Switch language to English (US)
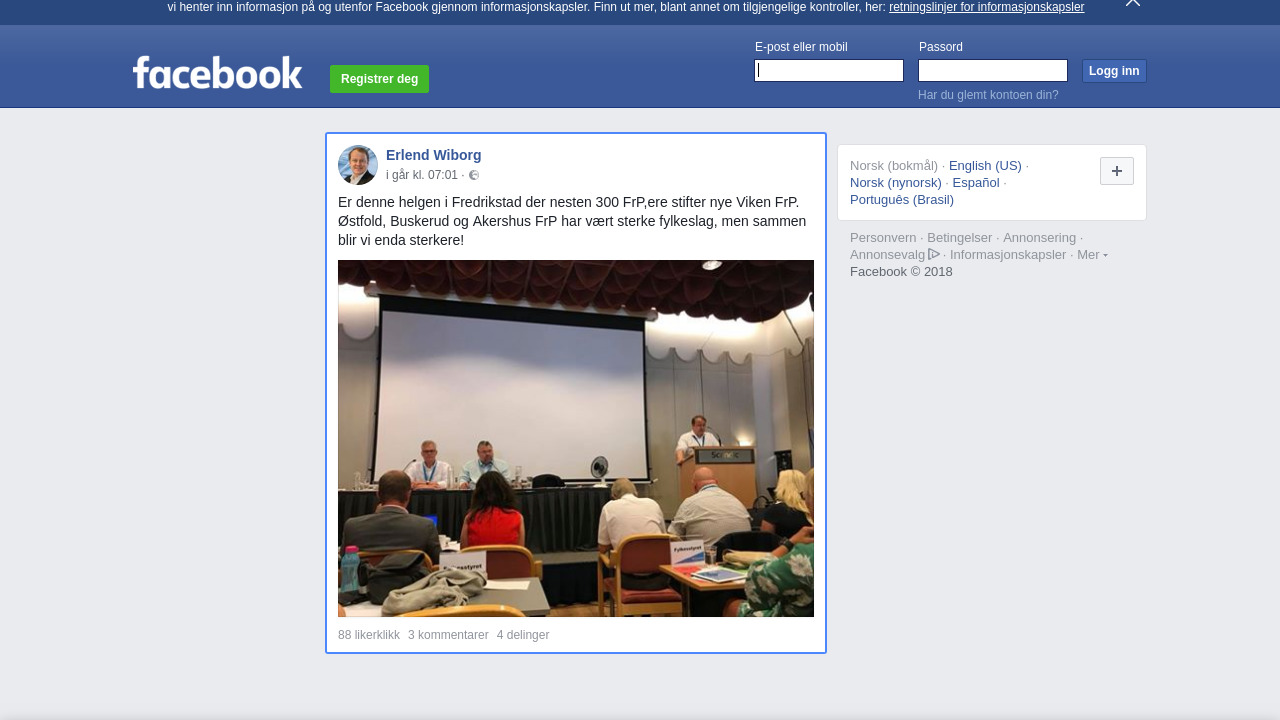1280x720 pixels. pos(985,166)
